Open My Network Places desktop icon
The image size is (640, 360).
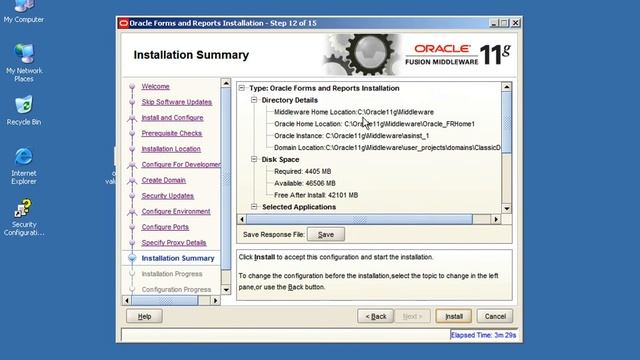tap(24, 62)
